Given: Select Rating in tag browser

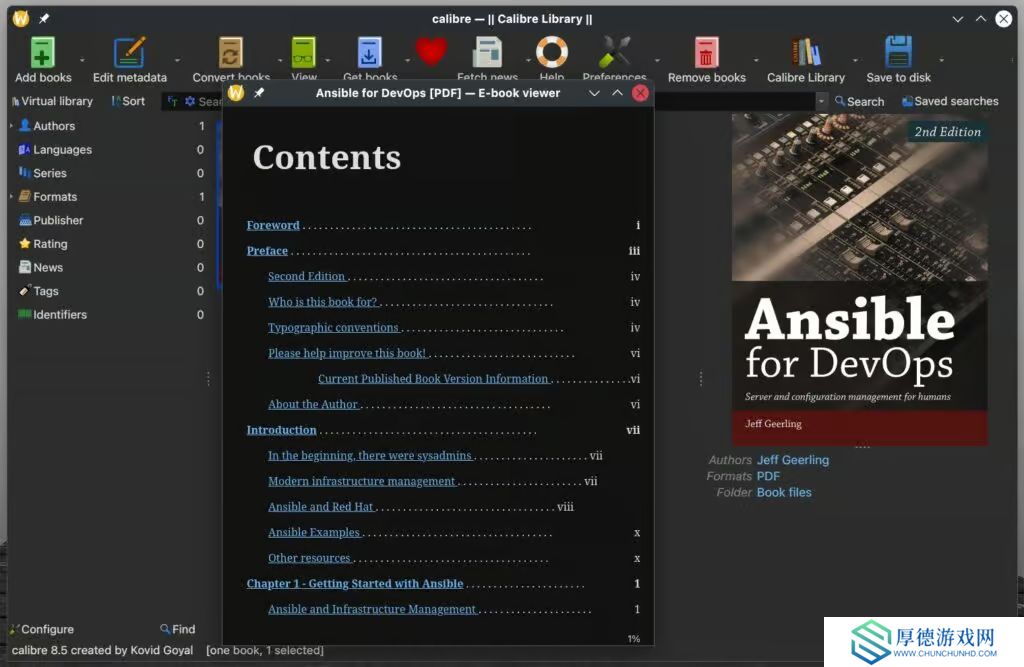Looking at the screenshot, I should [50, 244].
